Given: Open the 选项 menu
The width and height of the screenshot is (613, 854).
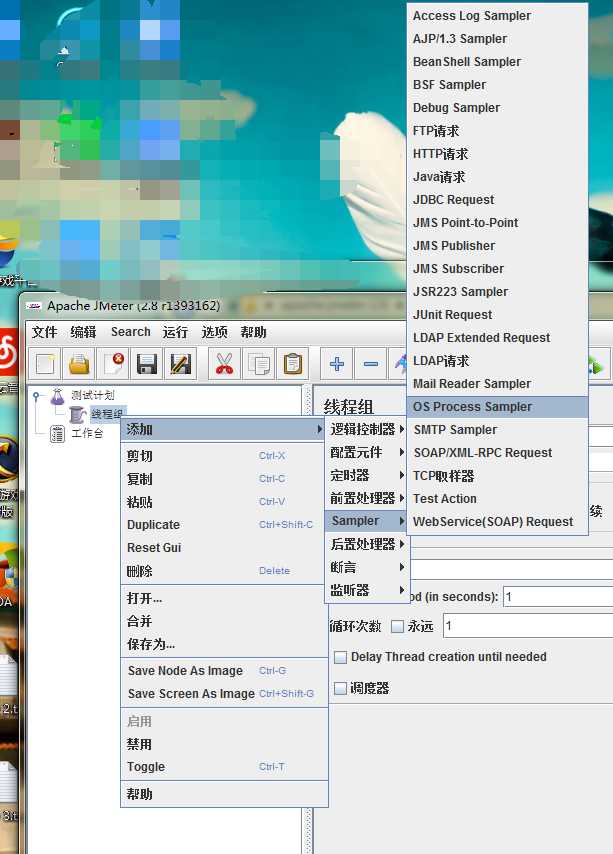Looking at the screenshot, I should click(214, 332).
